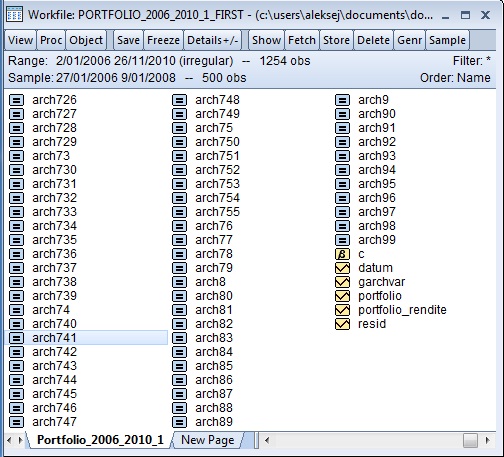
Task: Select the arch751 object name
Action: pos(217,156)
